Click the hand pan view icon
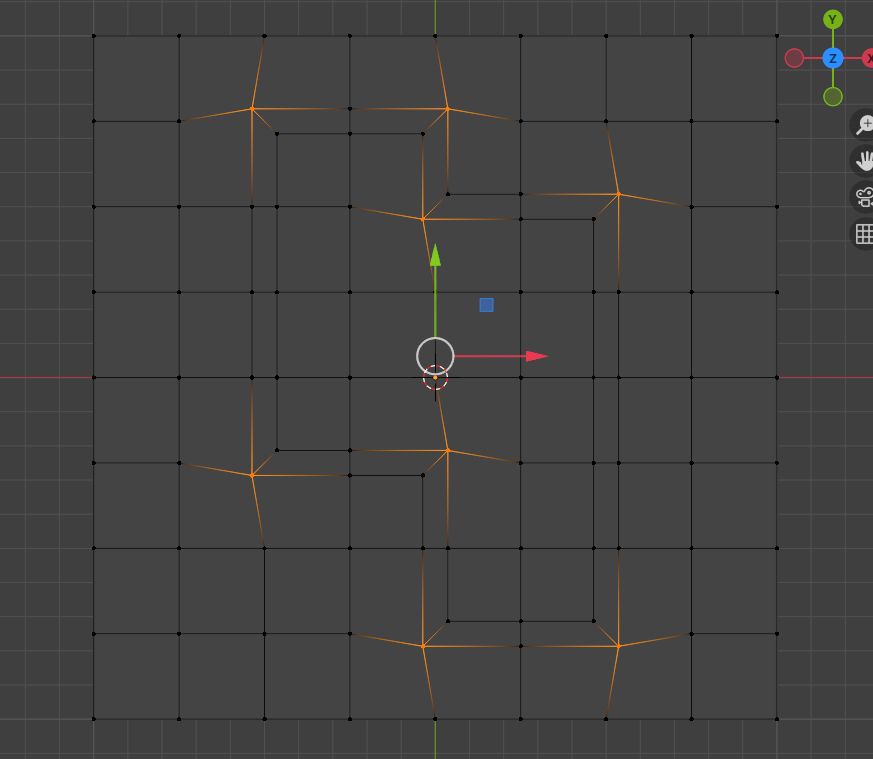Screen dimensions: 873x759 [864, 160]
